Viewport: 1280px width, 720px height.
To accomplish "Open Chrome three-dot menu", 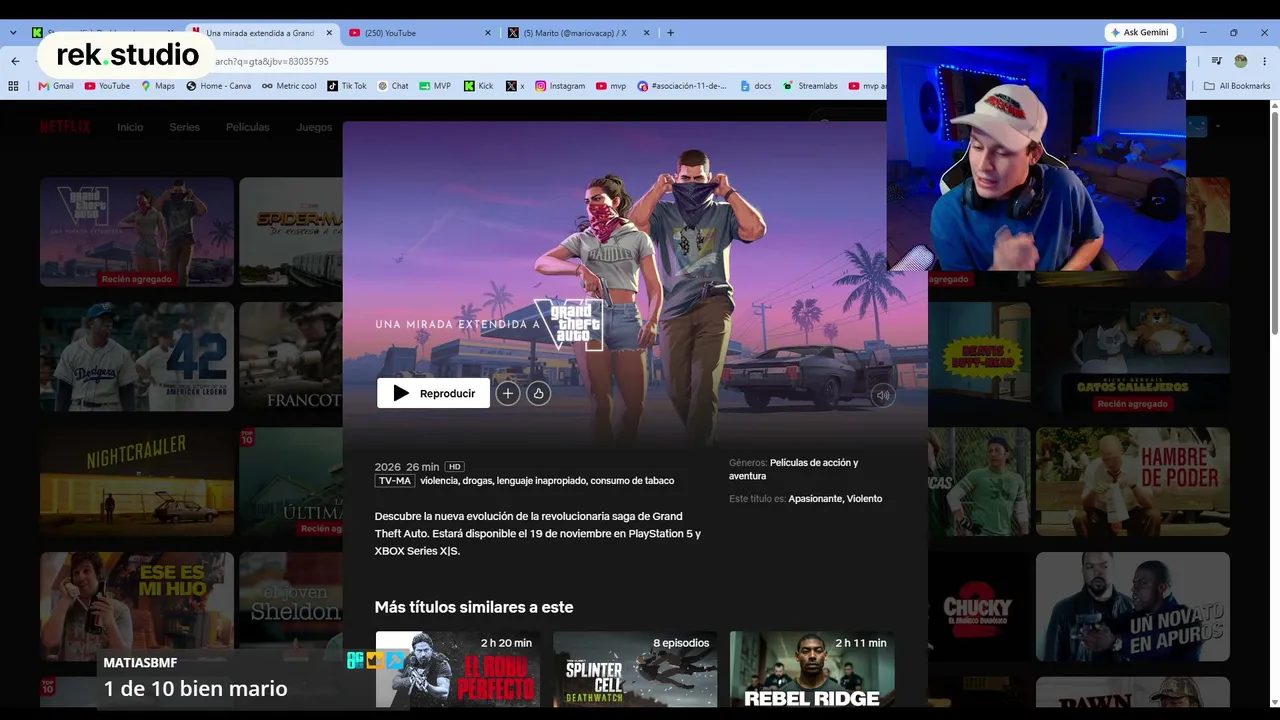I will point(1264,61).
